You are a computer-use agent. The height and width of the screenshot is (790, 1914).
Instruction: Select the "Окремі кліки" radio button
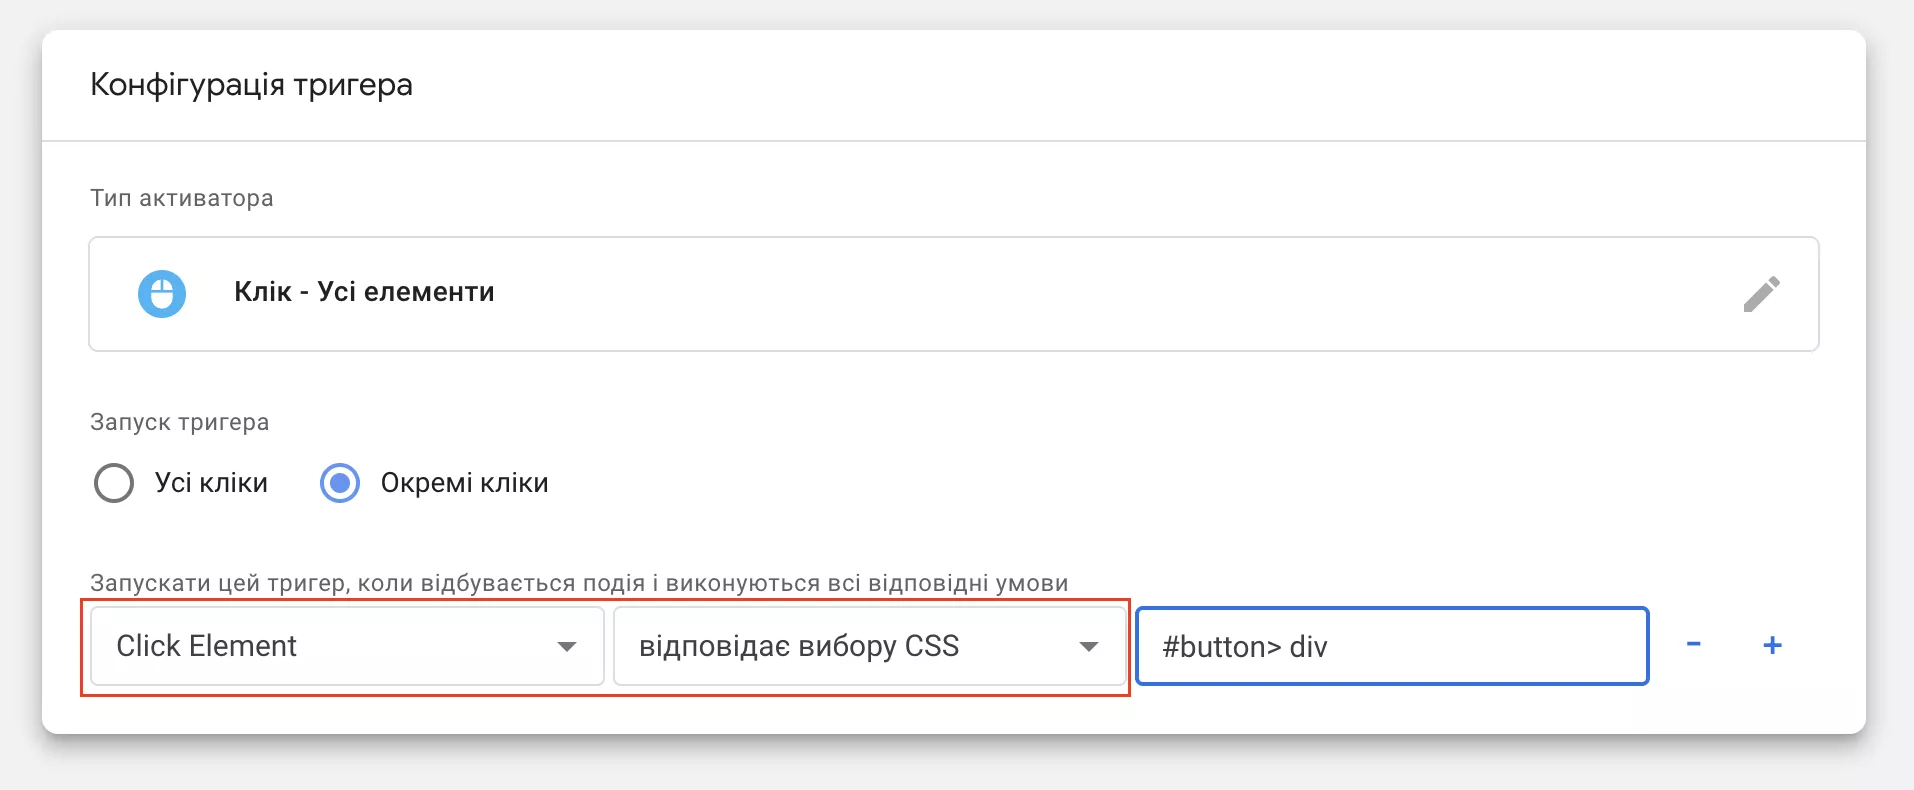coord(340,483)
